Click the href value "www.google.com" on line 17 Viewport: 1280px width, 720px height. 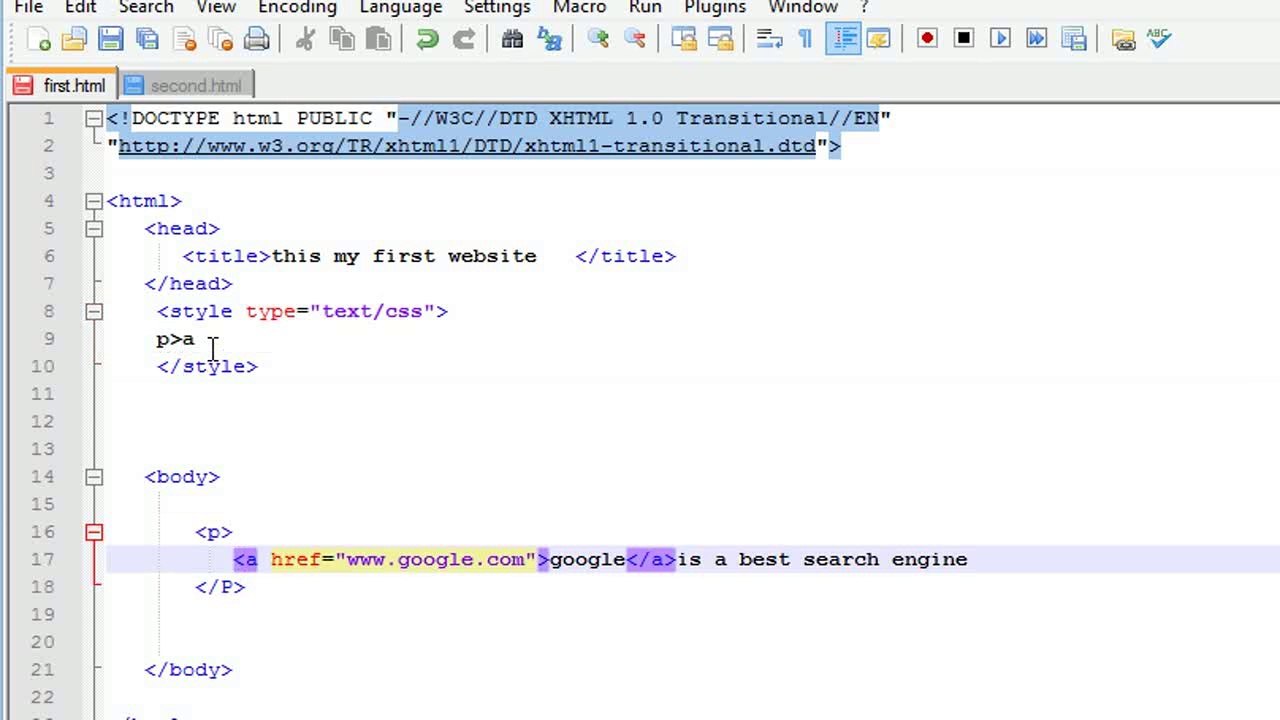click(x=436, y=560)
